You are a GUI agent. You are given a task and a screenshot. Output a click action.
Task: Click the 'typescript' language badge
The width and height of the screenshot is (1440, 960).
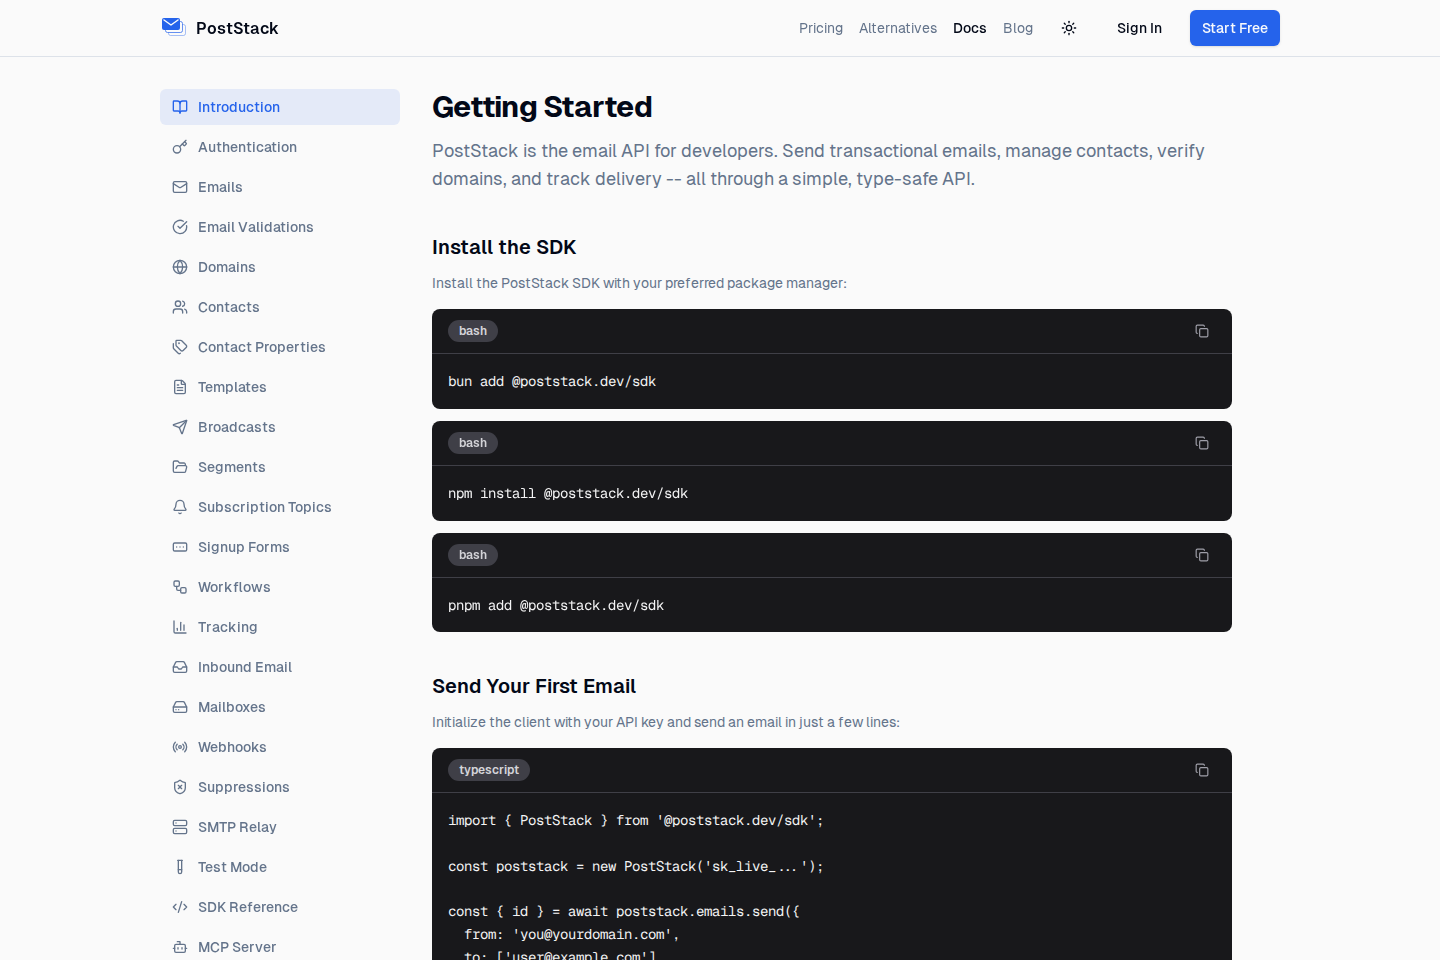tap(489, 770)
